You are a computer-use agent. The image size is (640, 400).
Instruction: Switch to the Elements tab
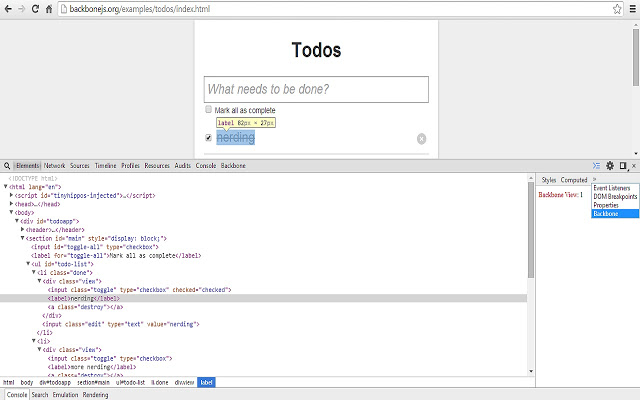click(x=27, y=166)
